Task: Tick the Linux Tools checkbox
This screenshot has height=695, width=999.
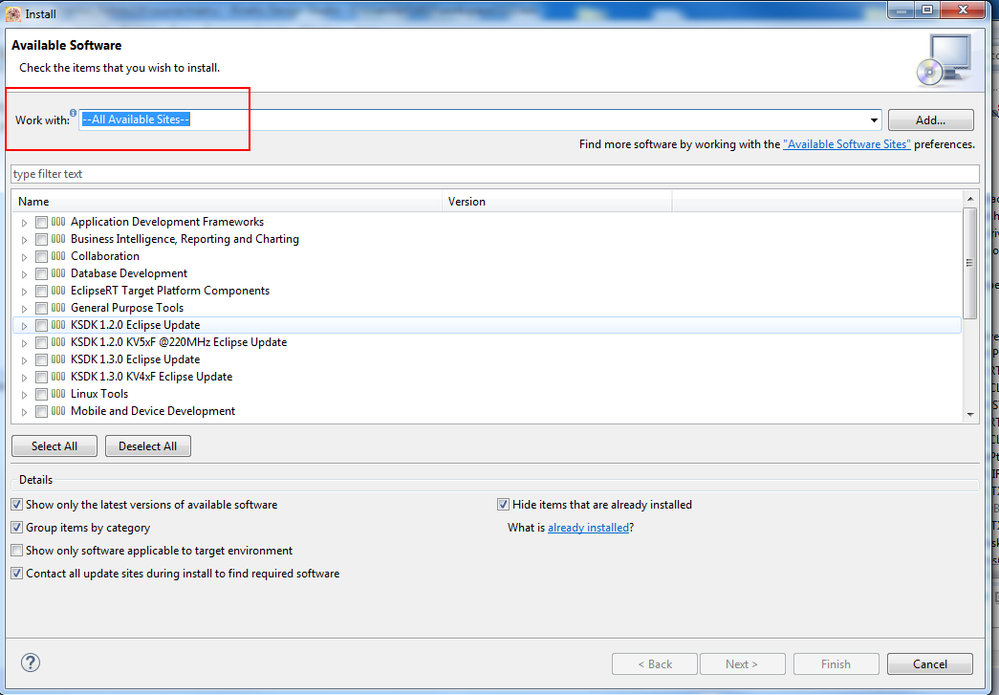Action: tap(41, 394)
